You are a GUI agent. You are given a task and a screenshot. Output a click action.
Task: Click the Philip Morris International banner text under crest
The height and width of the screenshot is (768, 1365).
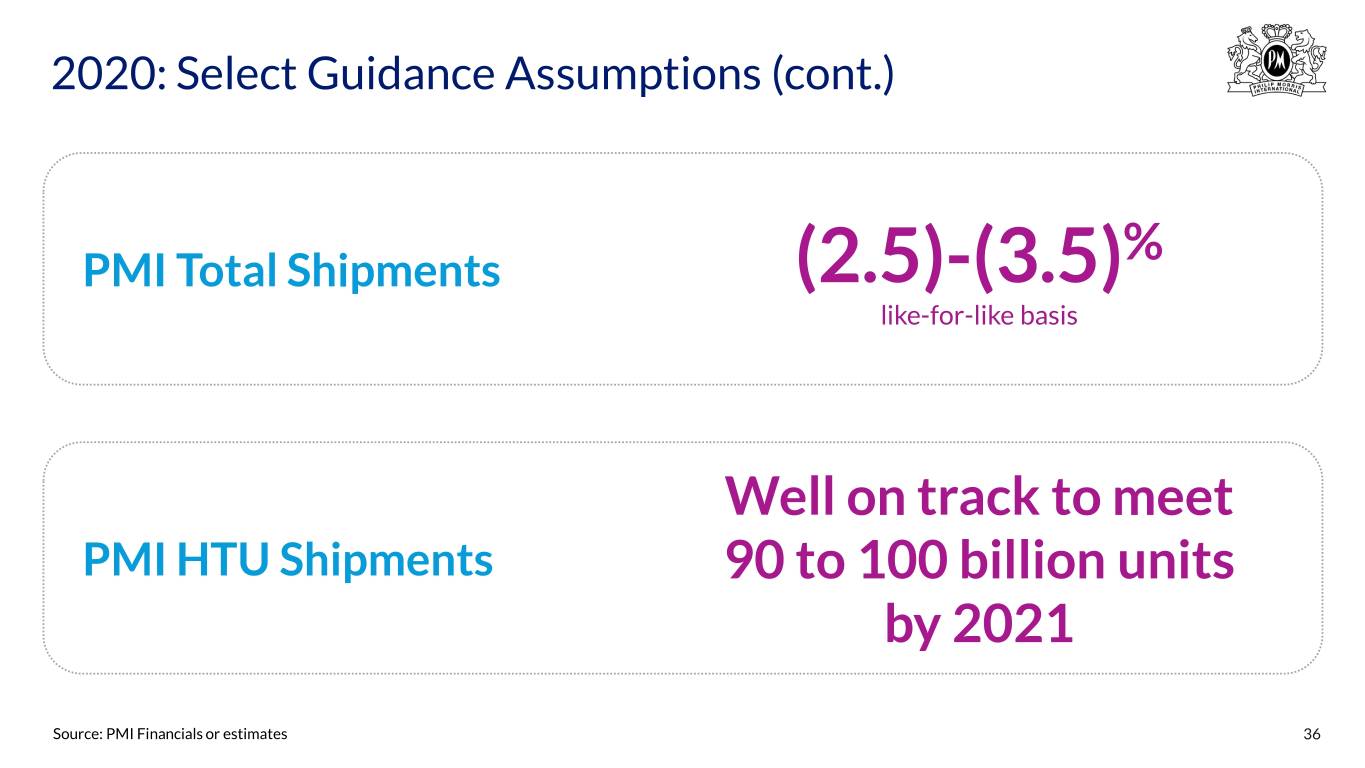click(1276, 86)
